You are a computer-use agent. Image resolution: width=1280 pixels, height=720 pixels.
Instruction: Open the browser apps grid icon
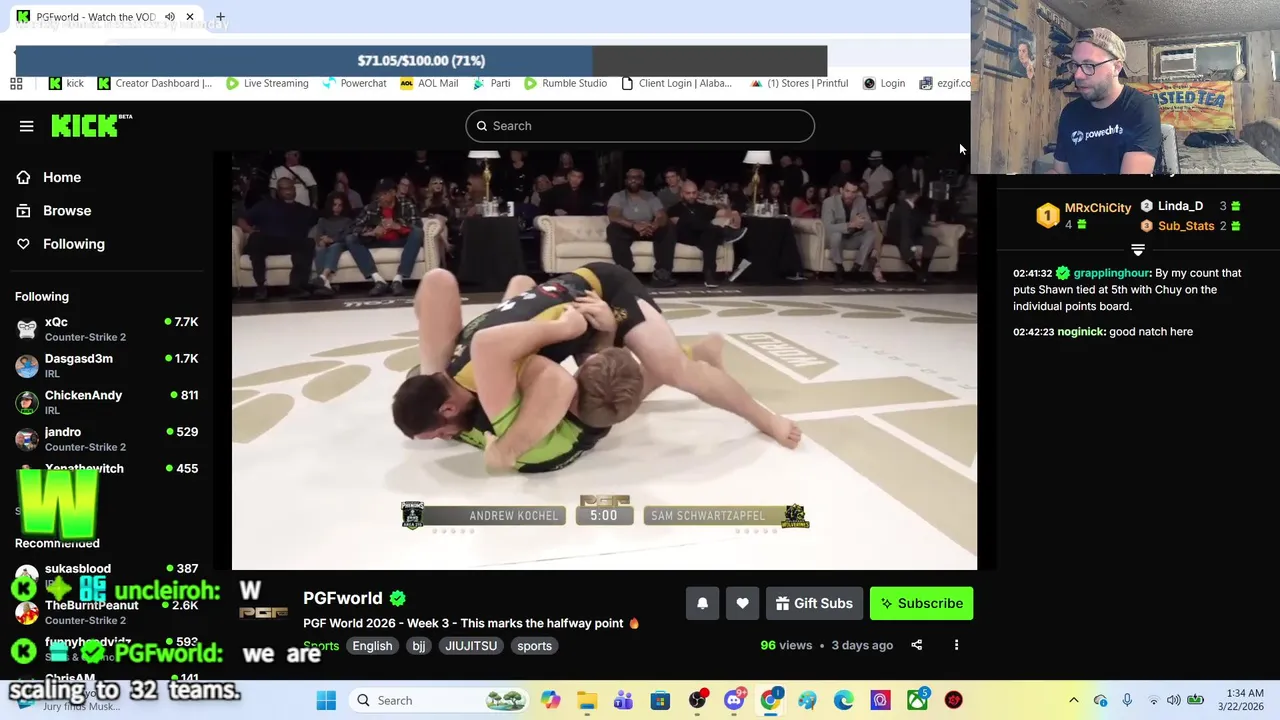click(x=16, y=83)
